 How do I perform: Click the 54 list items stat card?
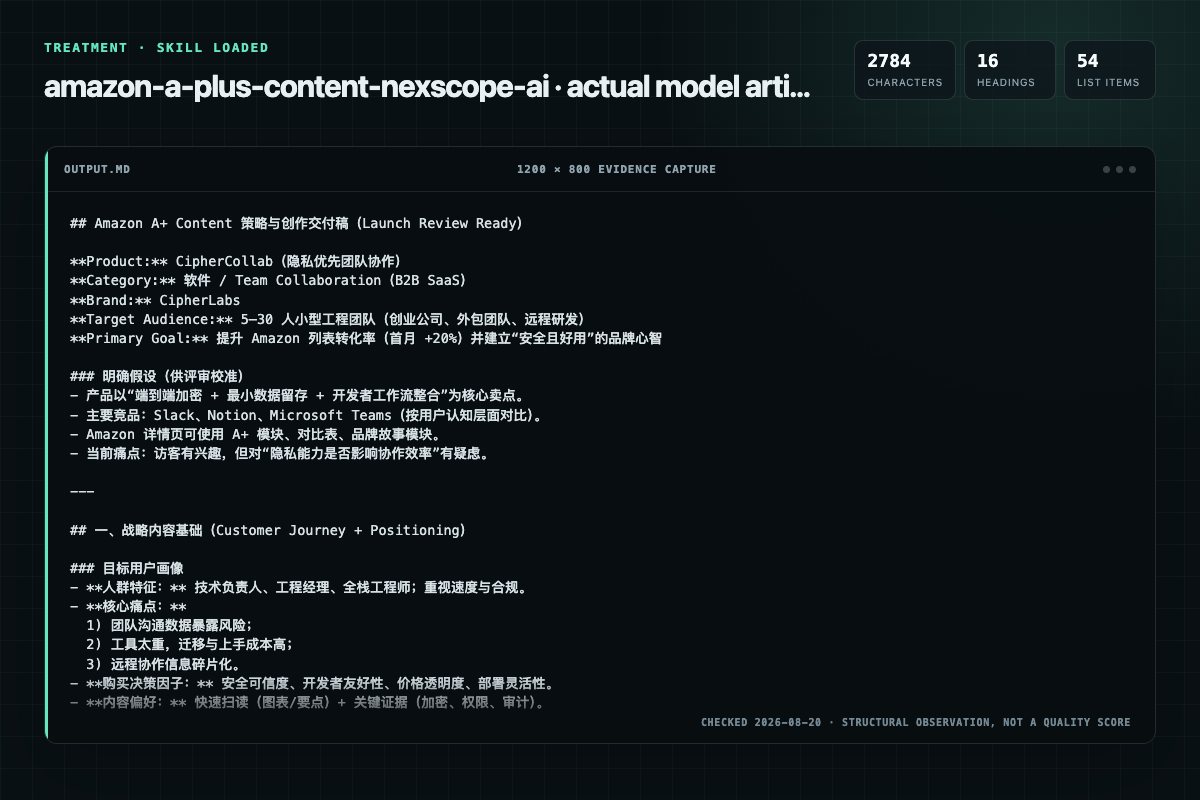(x=1109, y=70)
